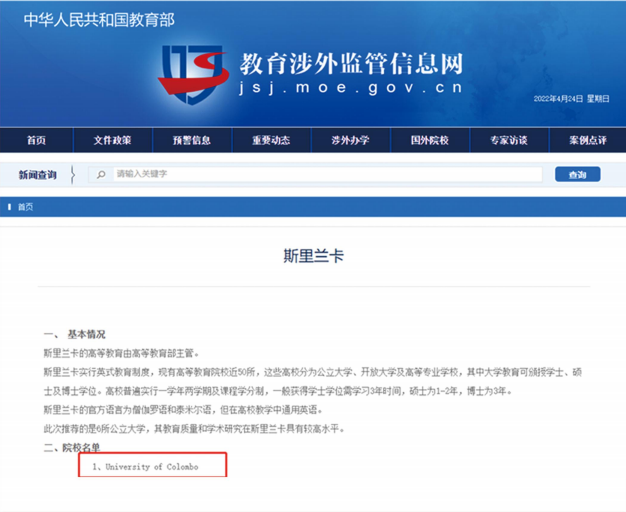Screen dimensions: 626x512
Task: Open the 专家访谈 menu item
Action: click(x=509, y=140)
